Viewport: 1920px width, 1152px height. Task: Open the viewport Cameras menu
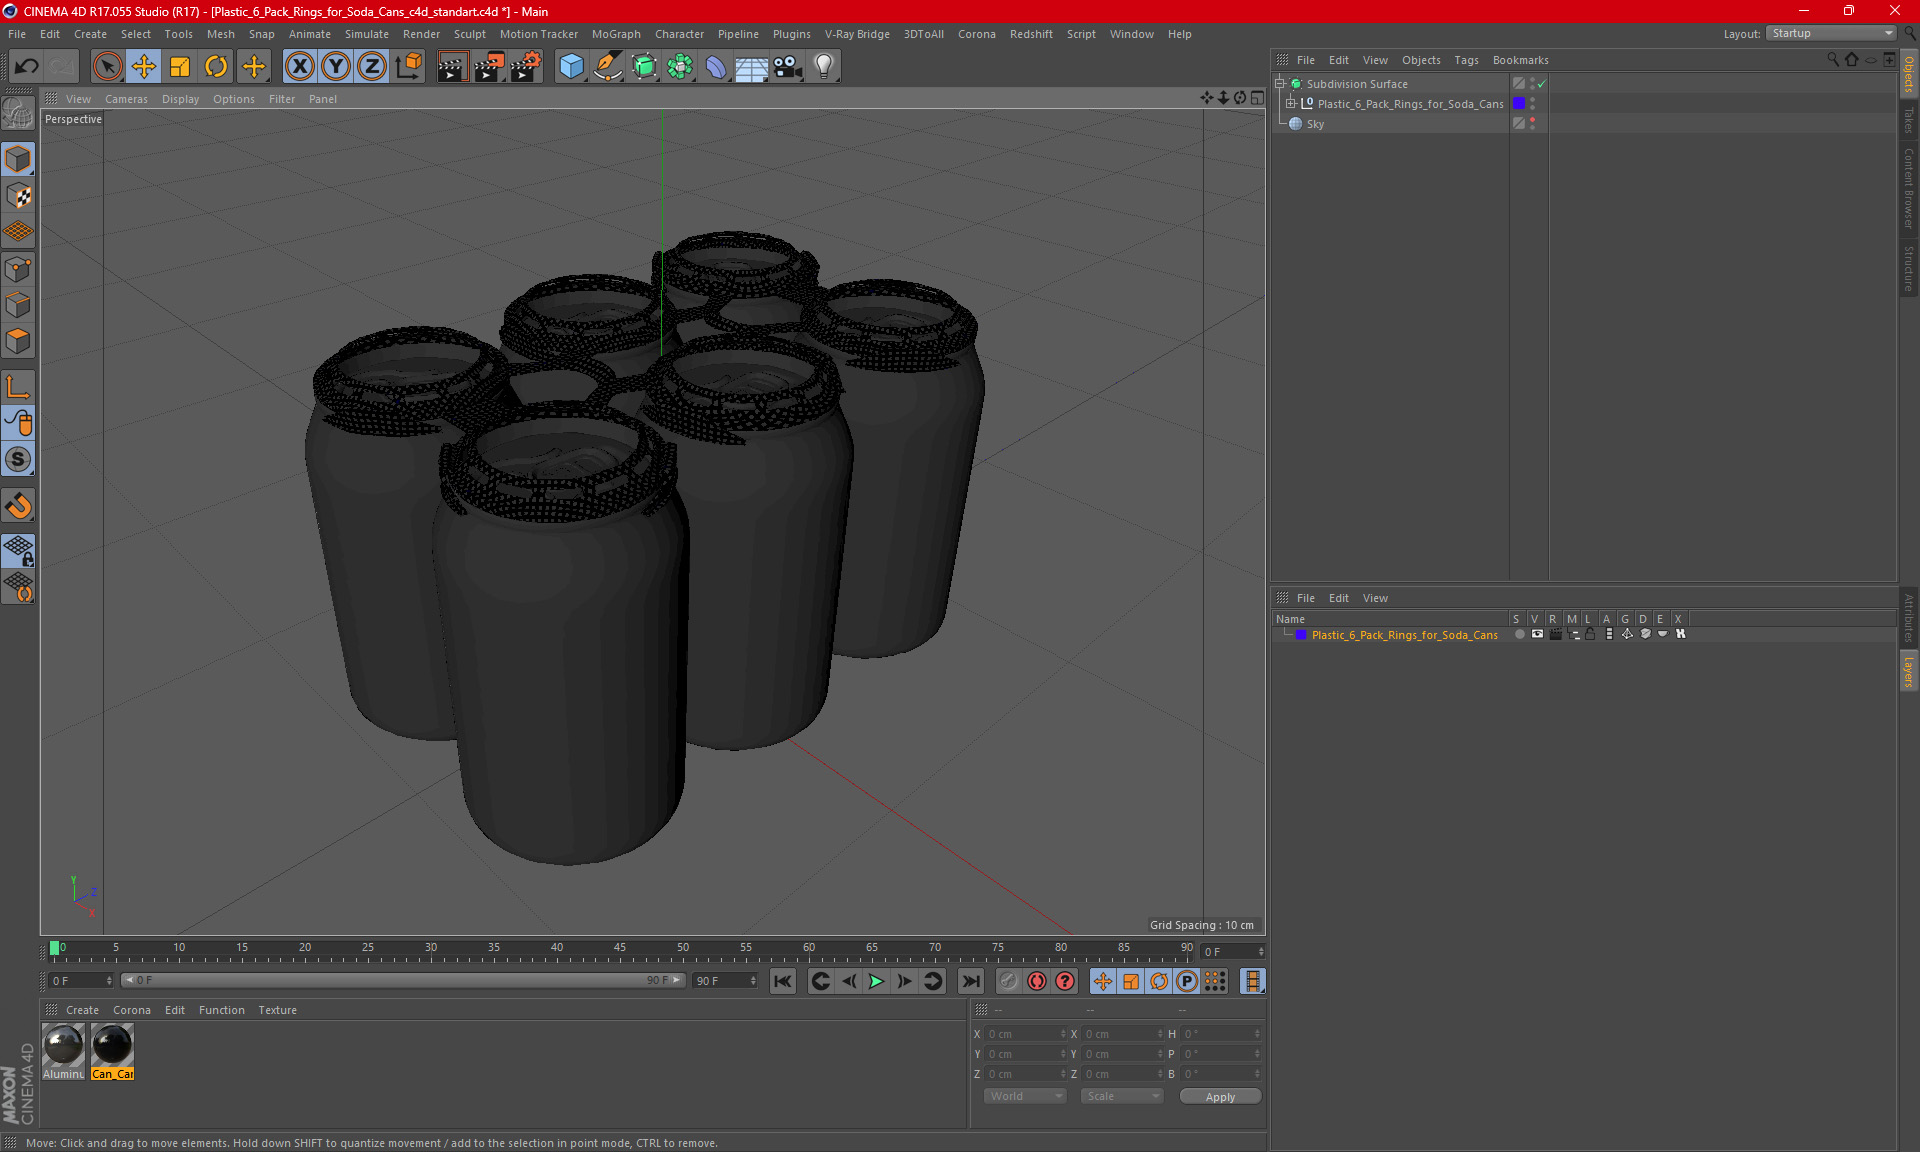coord(125,99)
